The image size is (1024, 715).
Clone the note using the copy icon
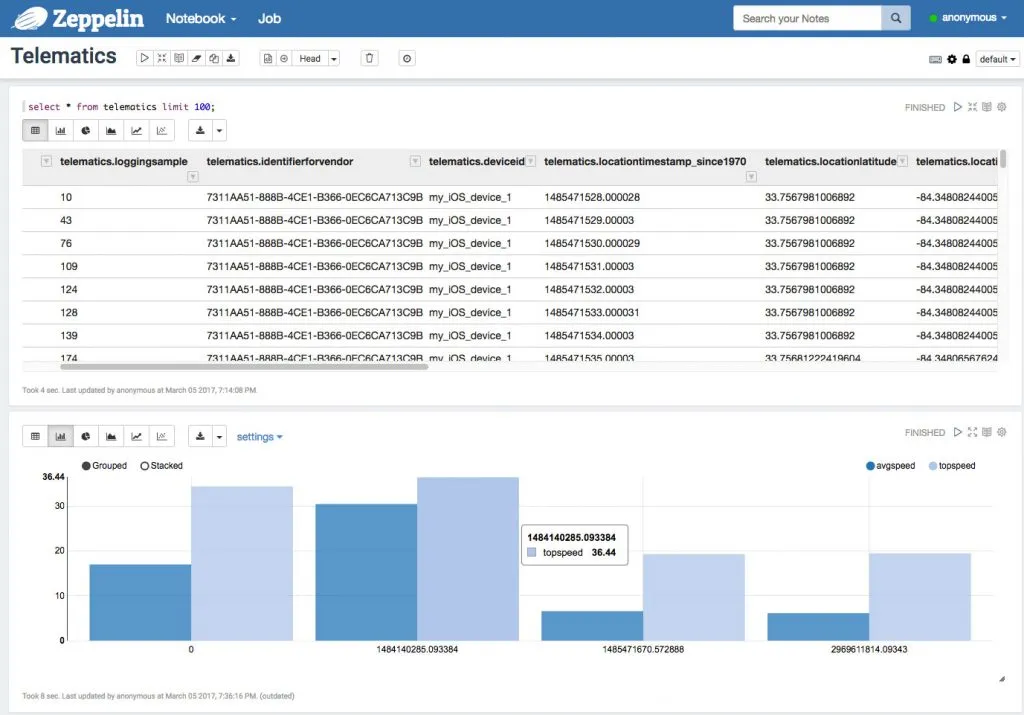click(214, 59)
